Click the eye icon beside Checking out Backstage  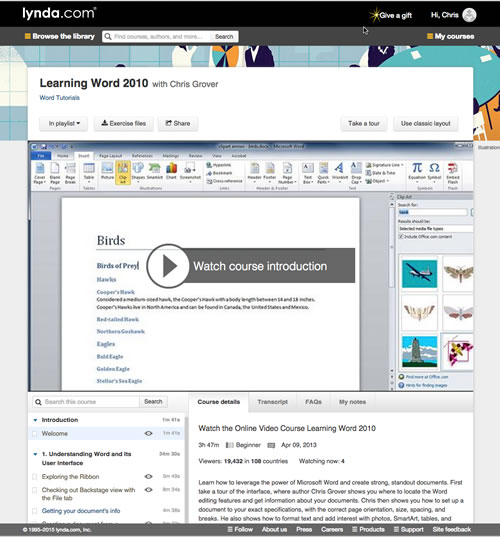click(148, 490)
